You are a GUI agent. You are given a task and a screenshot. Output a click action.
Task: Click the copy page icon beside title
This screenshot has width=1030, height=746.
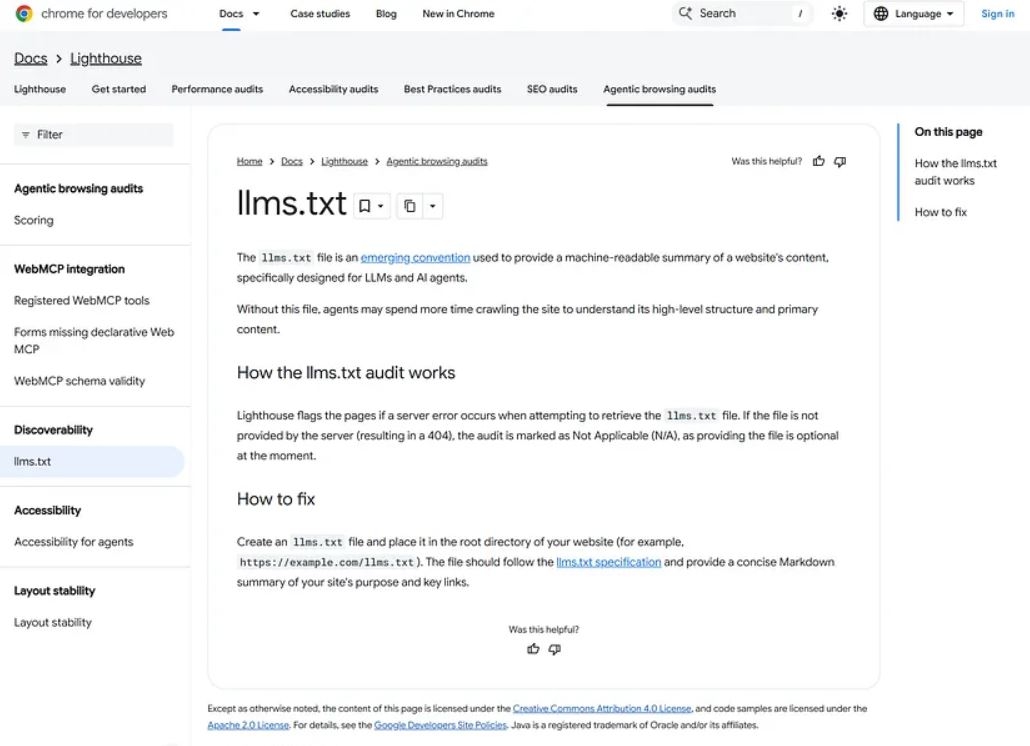click(x=409, y=206)
